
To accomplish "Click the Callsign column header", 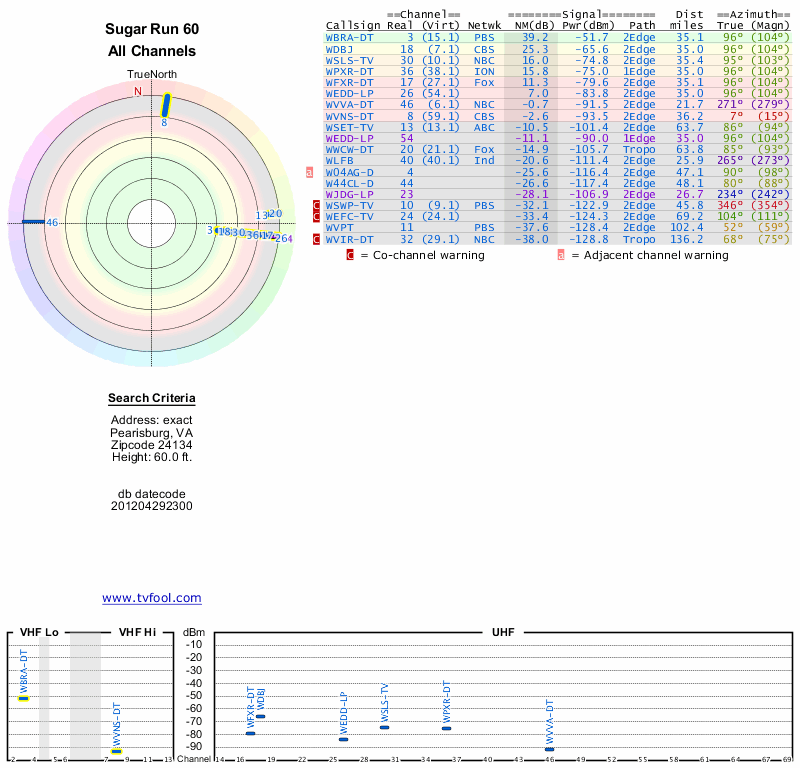I will 352,25.
